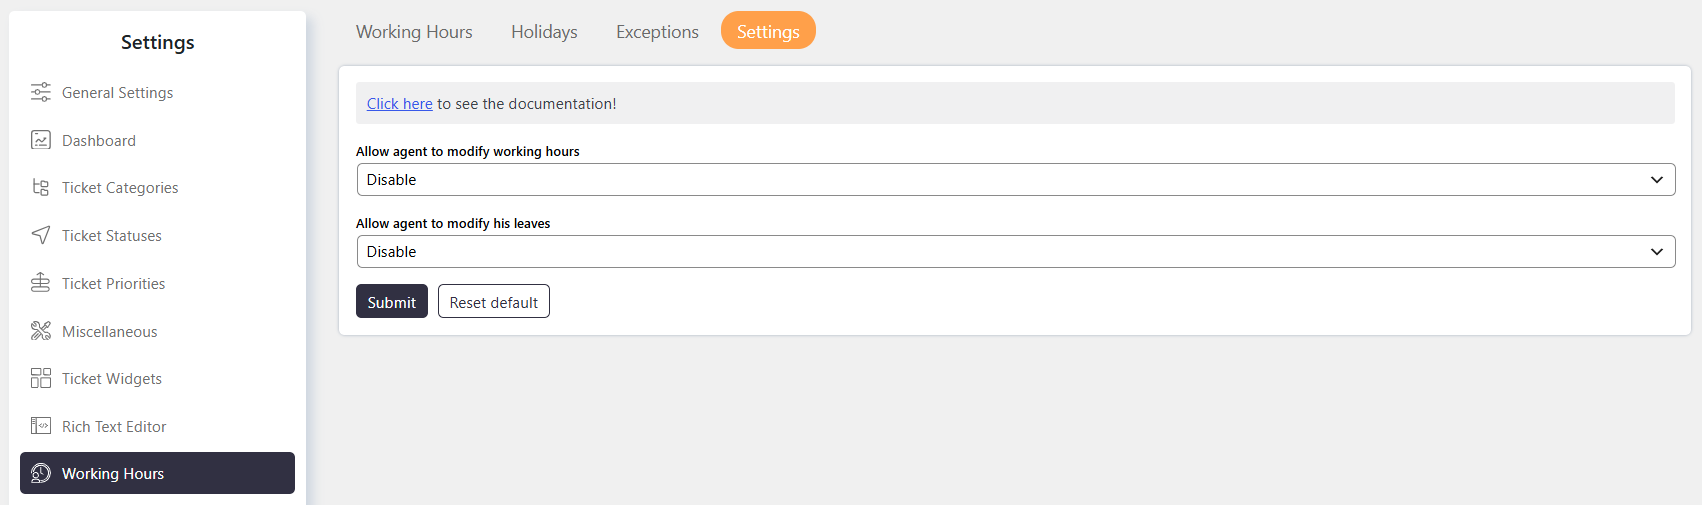The image size is (1702, 505).
Task: Open the modify working hours dropdown
Action: click(x=1016, y=180)
